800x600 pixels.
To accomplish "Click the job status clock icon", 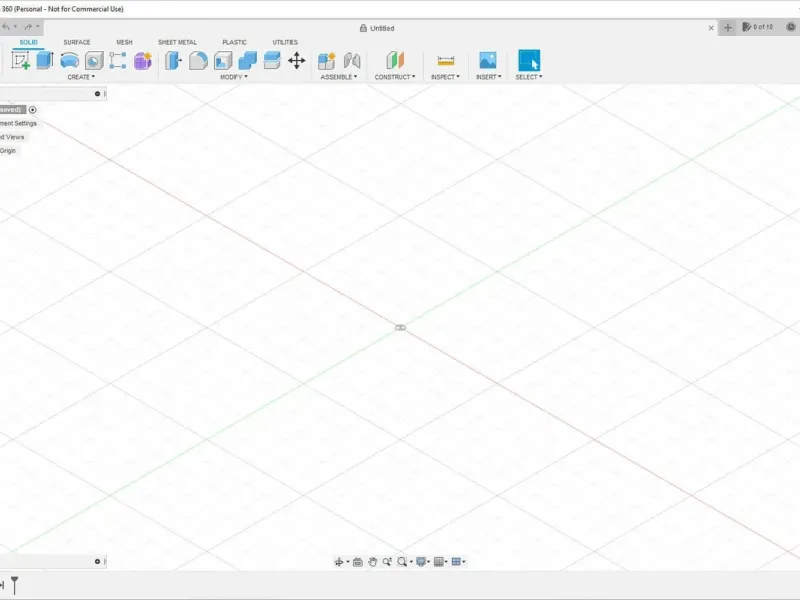I will pos(791,27).
